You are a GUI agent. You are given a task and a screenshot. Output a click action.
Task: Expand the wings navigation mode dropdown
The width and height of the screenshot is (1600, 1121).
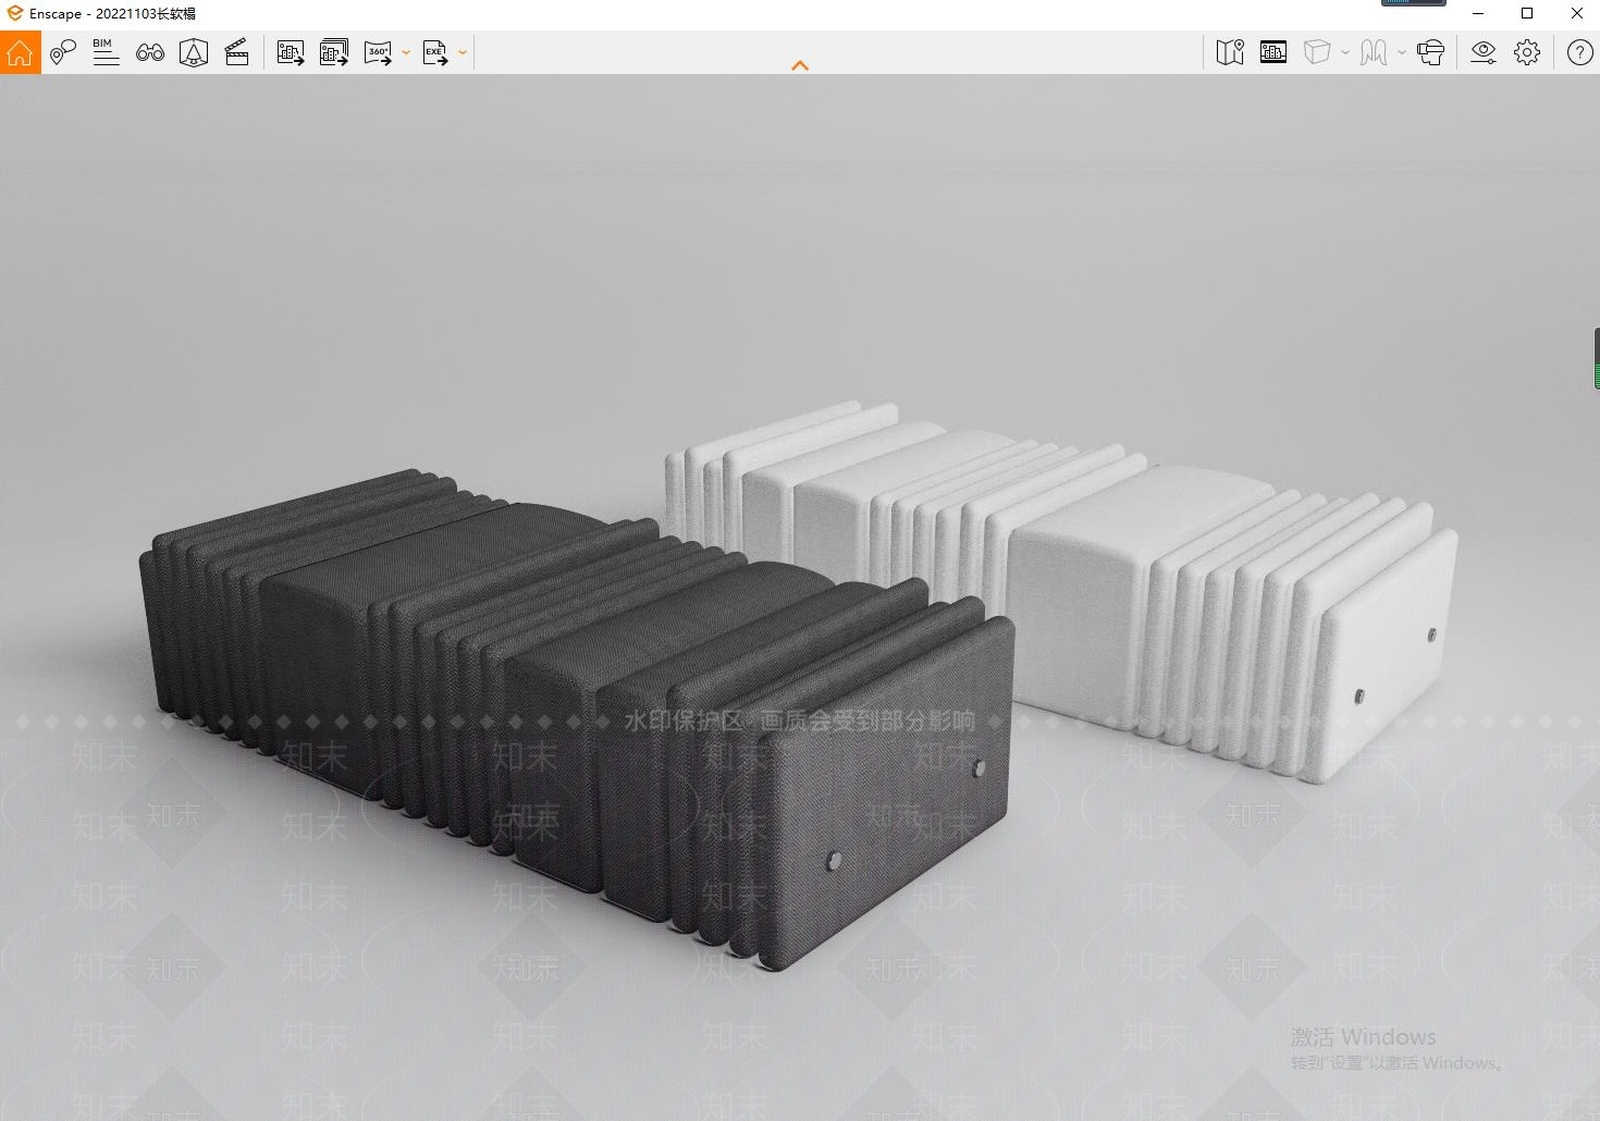point(1402,52)
